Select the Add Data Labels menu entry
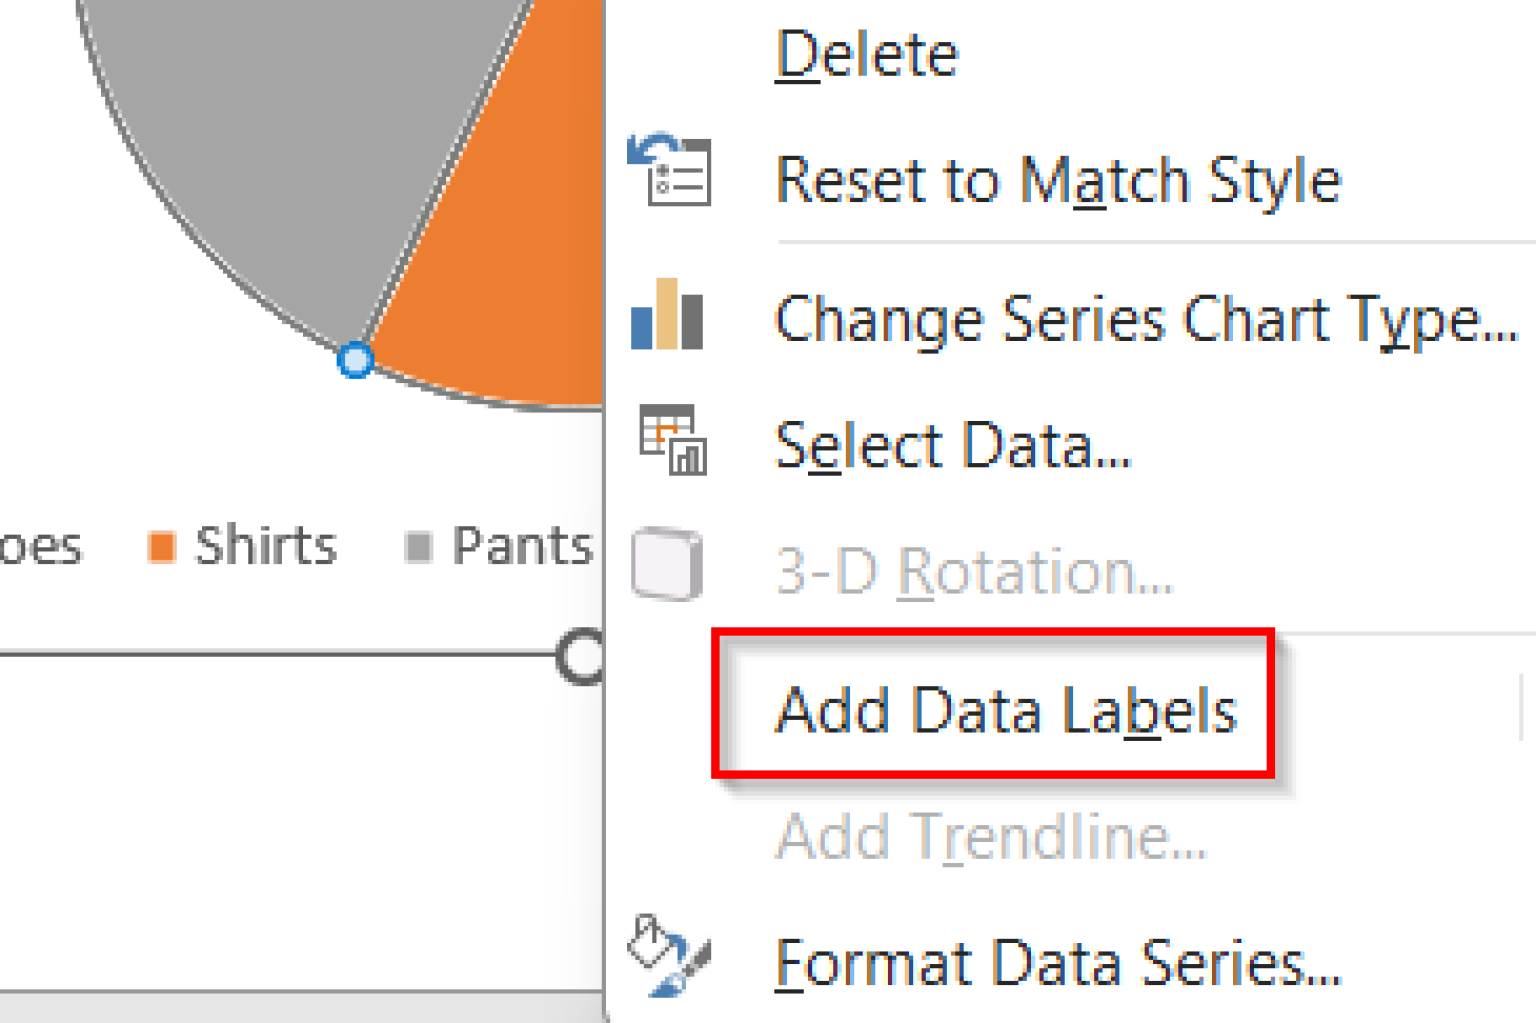The width and height of the screenshot is (1536, 1023). 1007,710
